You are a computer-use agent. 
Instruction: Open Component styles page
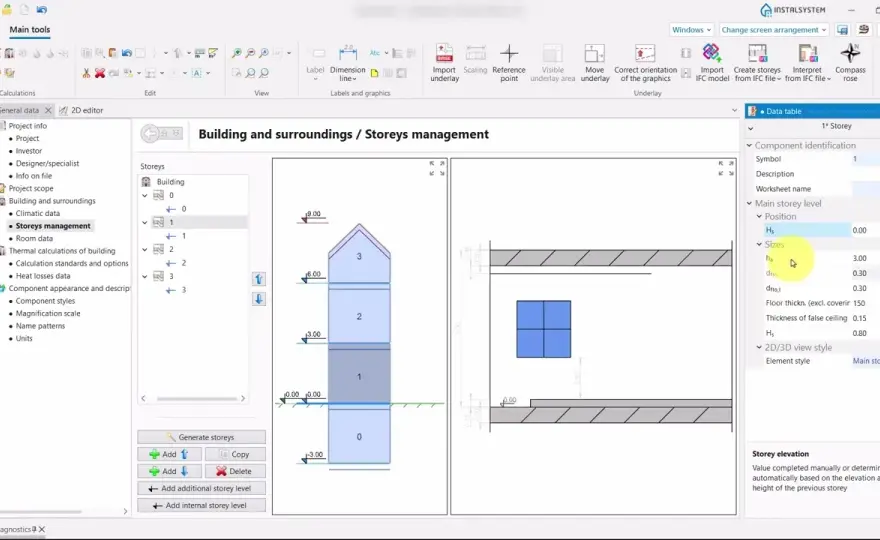[45, 301]
